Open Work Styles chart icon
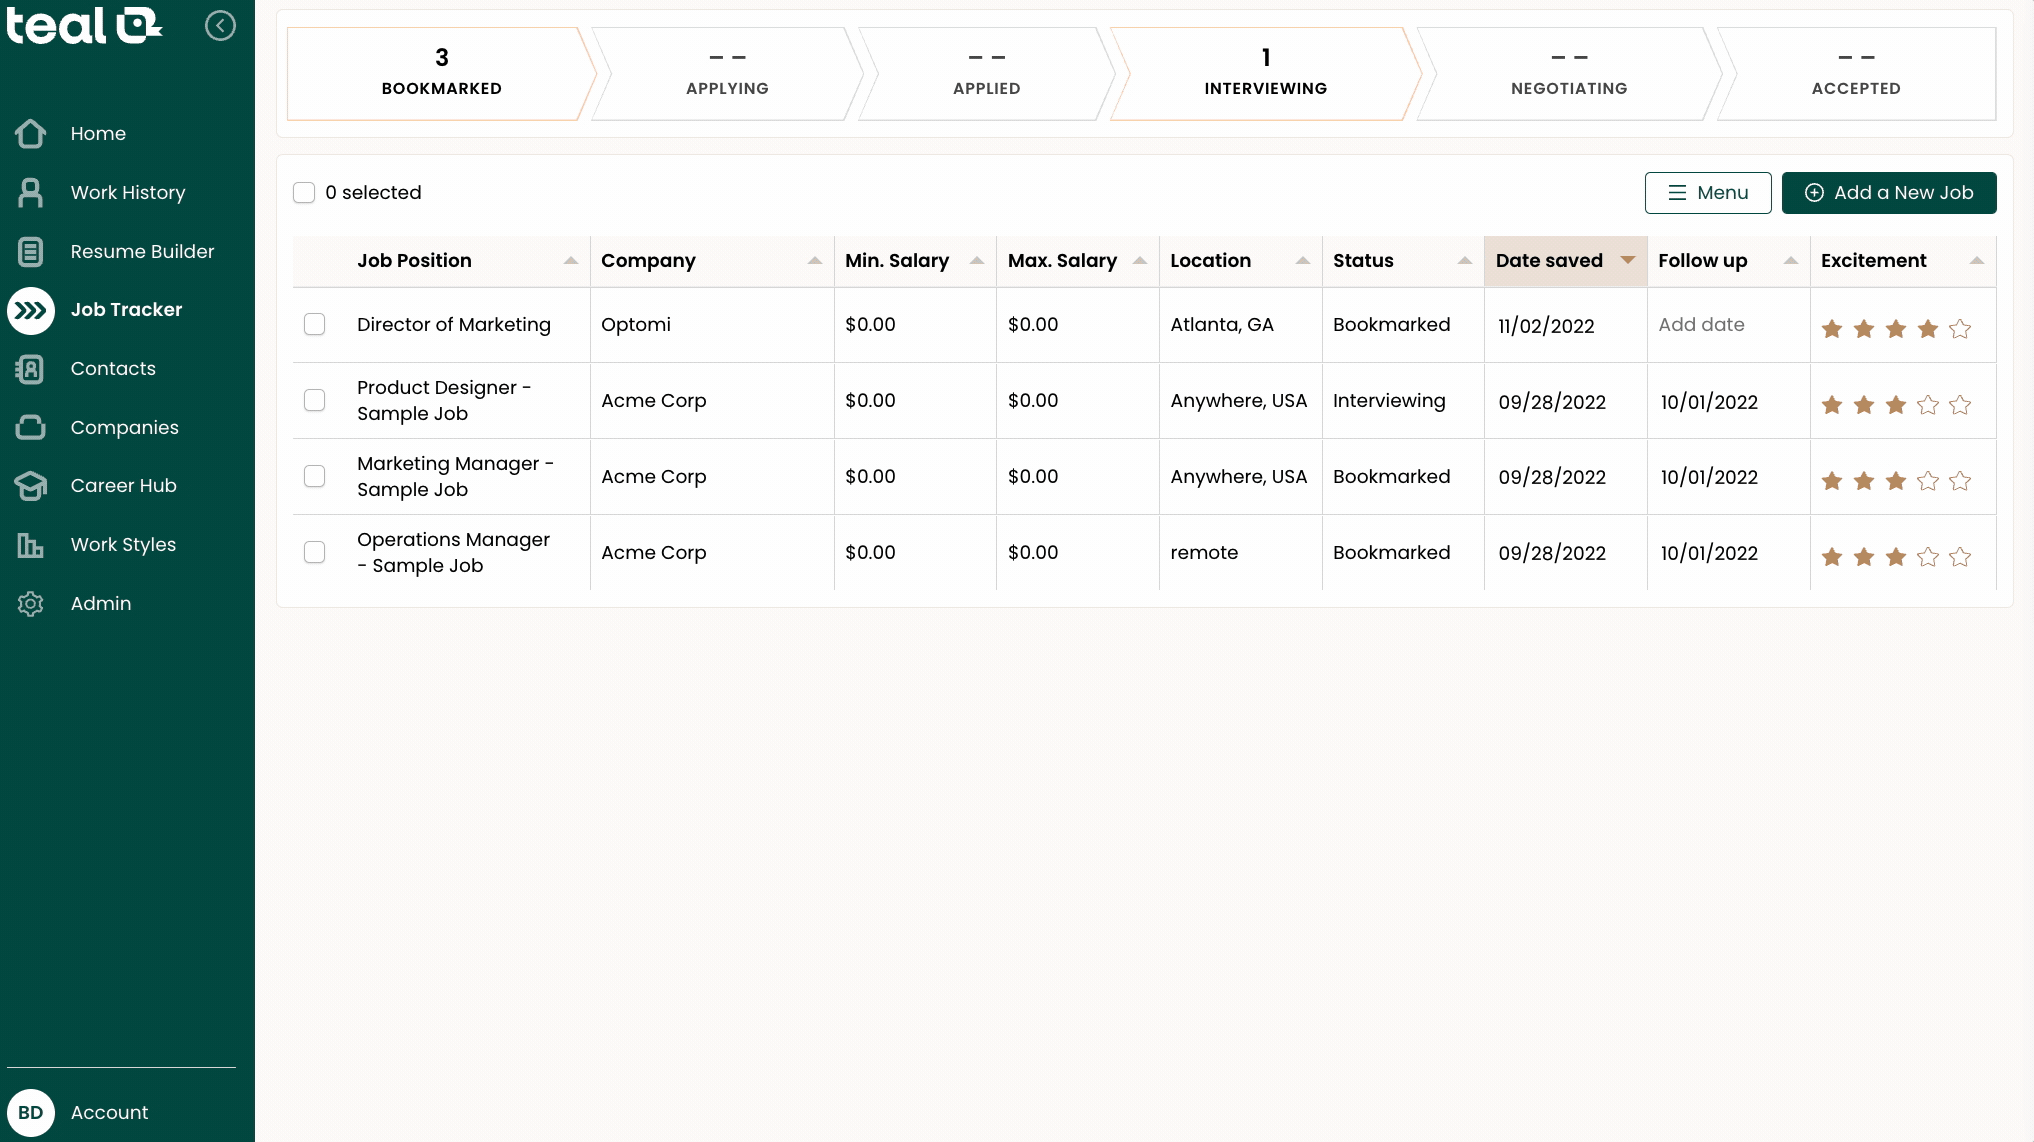 (x=30, y=545)
